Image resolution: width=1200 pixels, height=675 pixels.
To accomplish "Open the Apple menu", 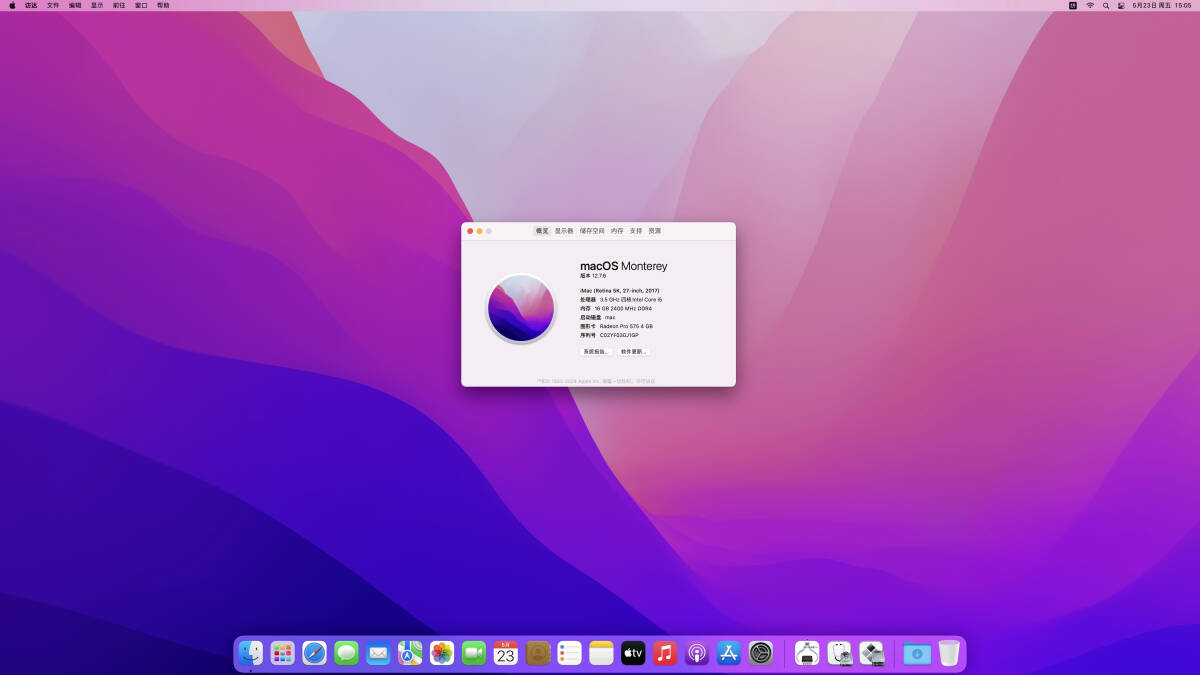I will (12, 5).
